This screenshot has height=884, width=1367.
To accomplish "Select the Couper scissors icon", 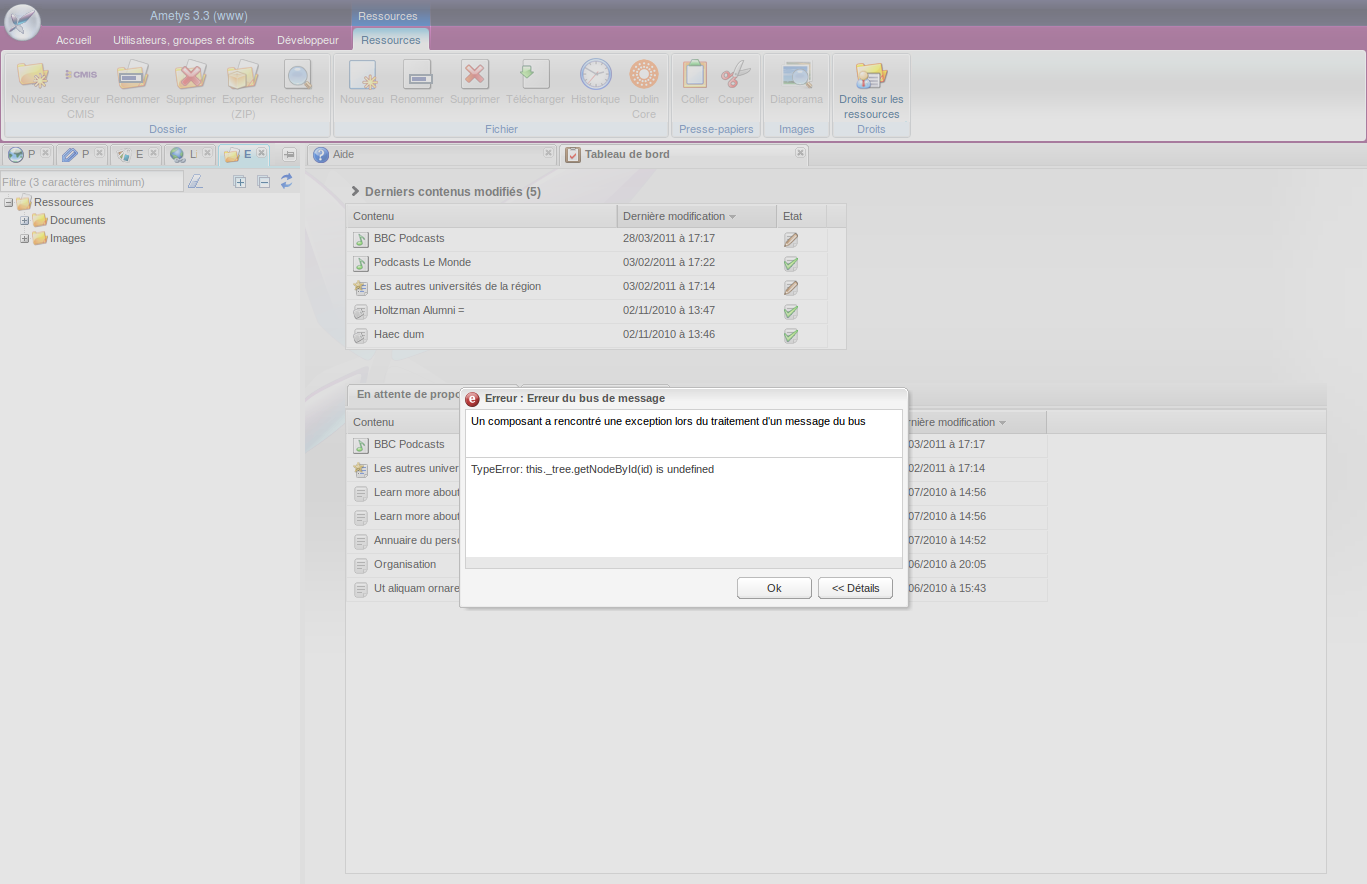I will point(735,76).
